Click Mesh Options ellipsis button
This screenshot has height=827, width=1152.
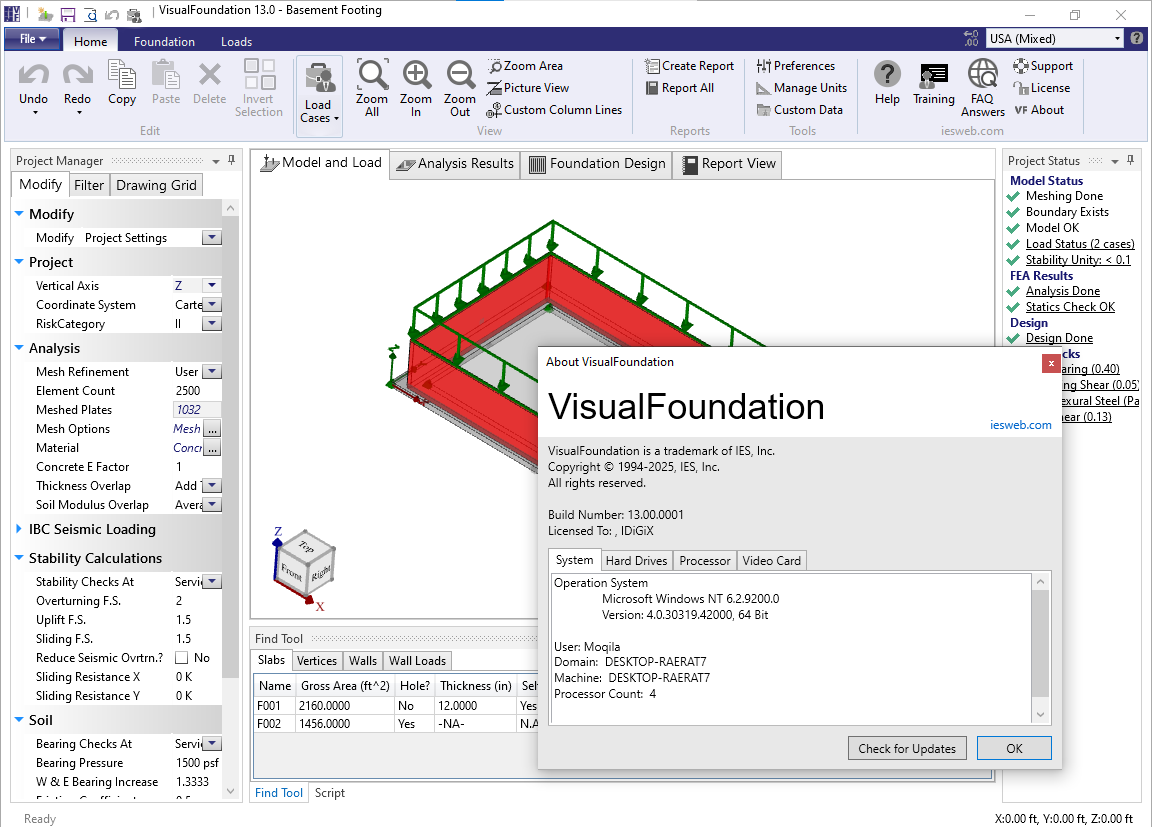[x=212, y=429]
